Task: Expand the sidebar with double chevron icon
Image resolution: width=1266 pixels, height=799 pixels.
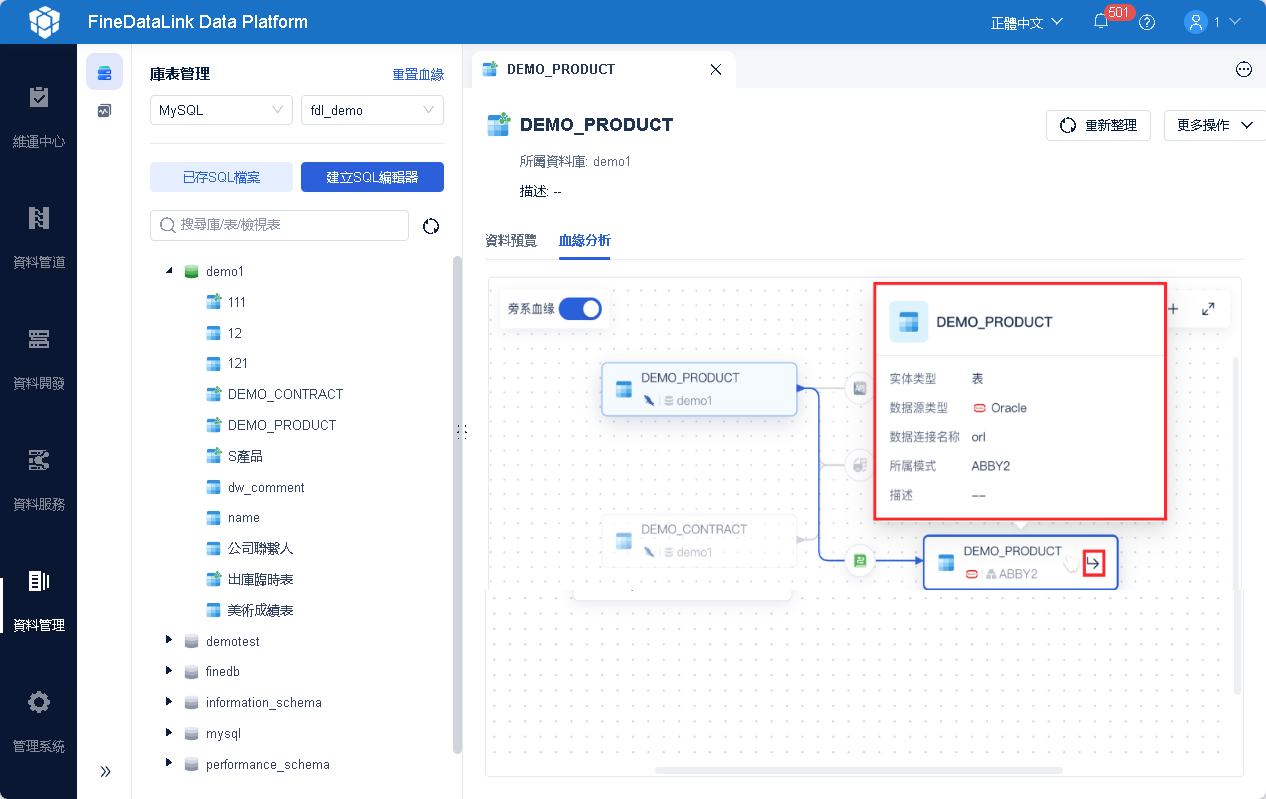Action: pos(105,771)
